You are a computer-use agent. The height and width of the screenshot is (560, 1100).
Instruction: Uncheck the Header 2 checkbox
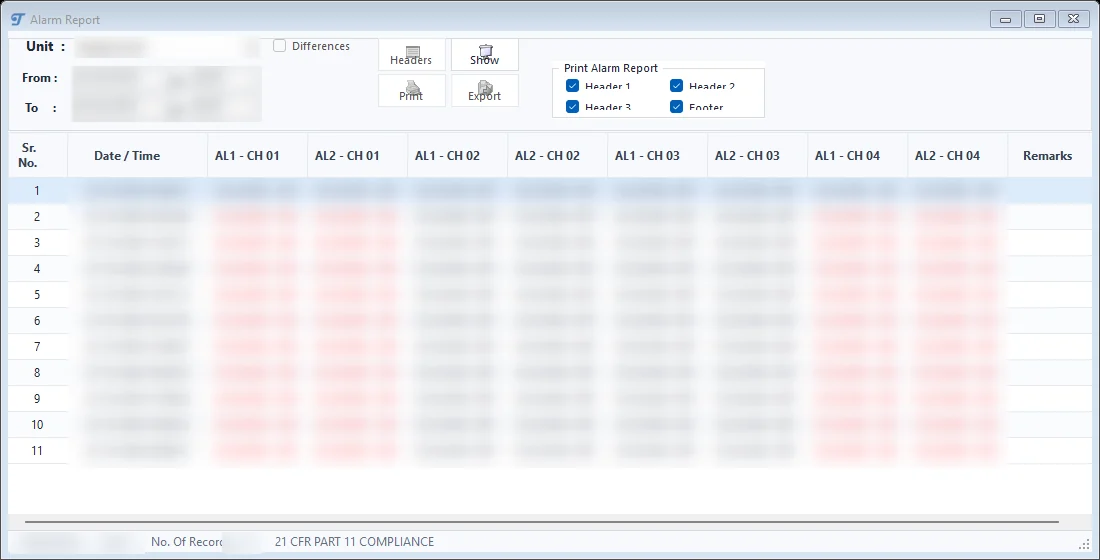click(x=676, y=86)
